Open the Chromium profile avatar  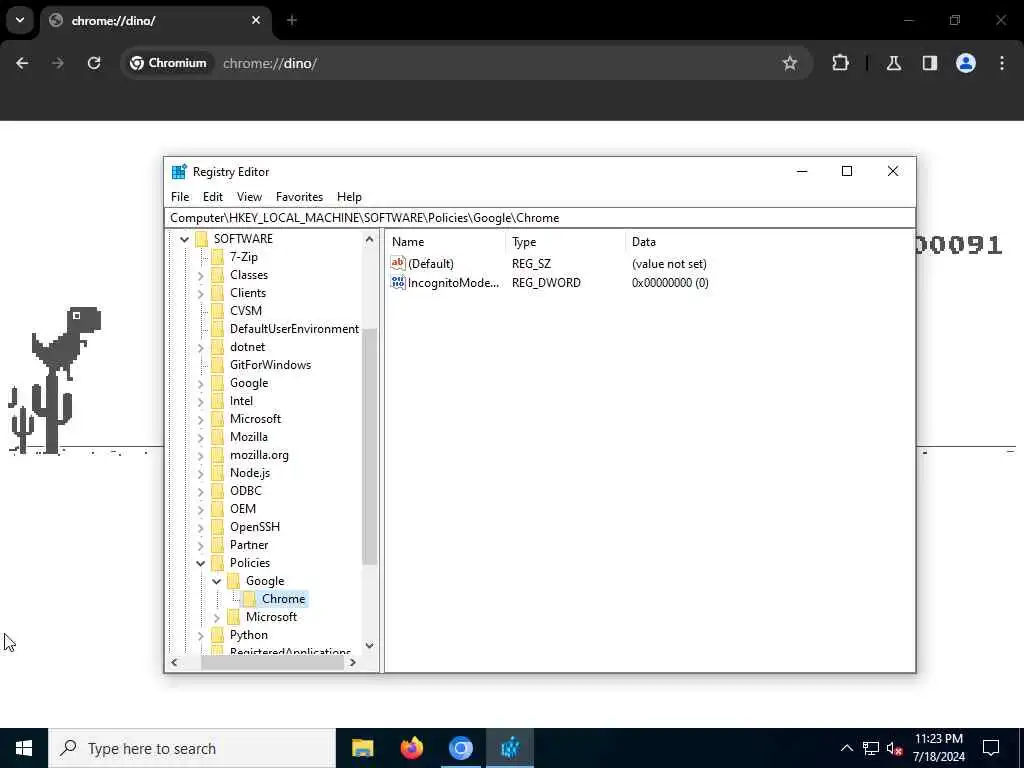pyautogui.click(x=966, y=63)
